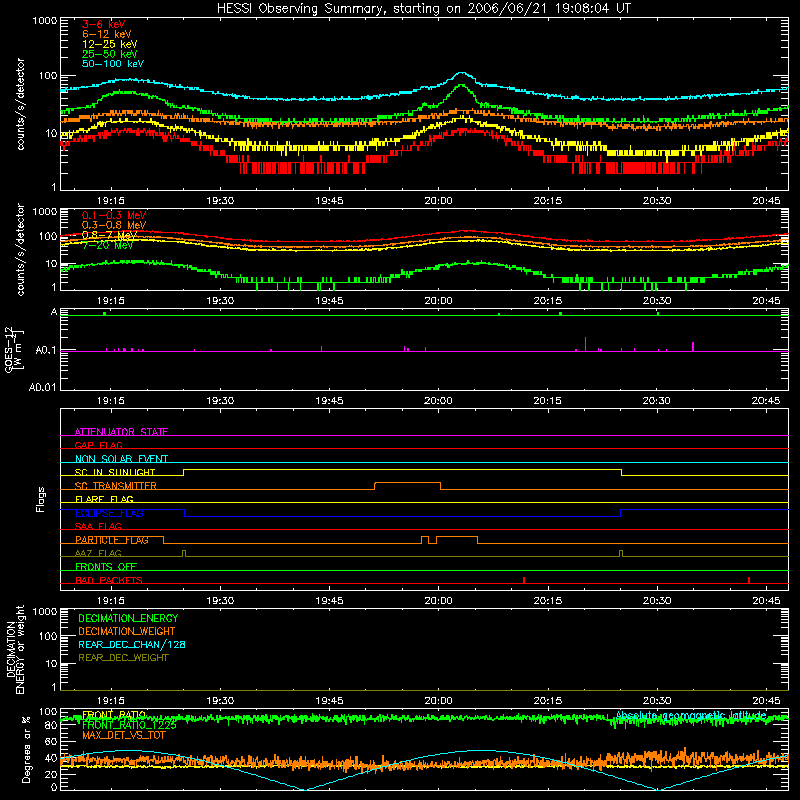The height and width of the screenshot is (800, 800).
Task: Select the 12-25 keV legend label
Action: [x=110, y=44]
